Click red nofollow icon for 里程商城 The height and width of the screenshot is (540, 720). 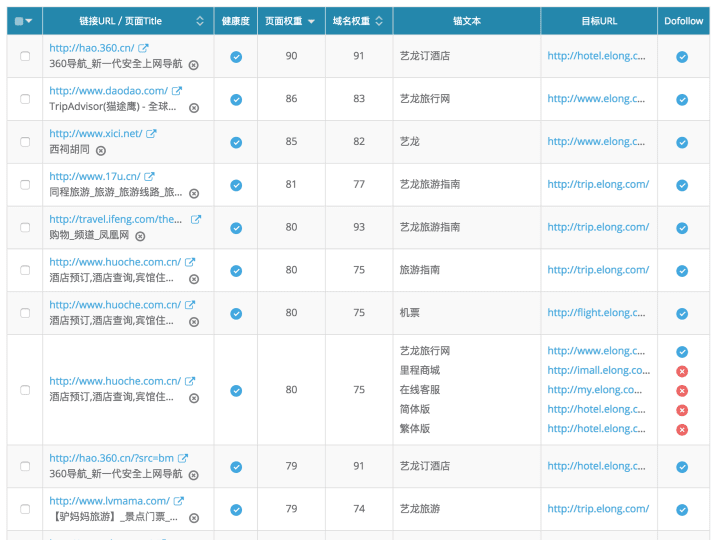coord(682,371)
